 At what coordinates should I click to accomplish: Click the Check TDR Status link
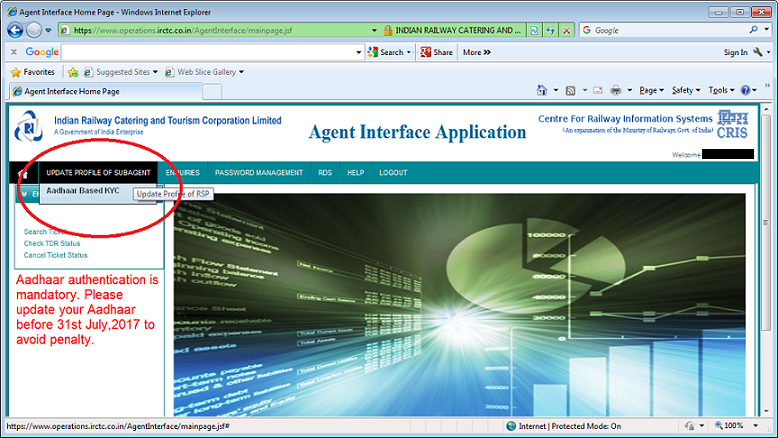(x=52, y=244)
